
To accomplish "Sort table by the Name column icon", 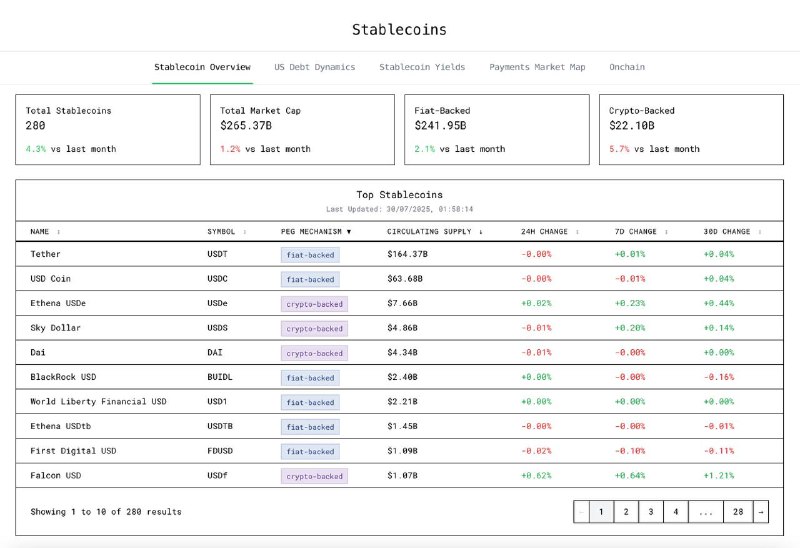I will pyautogui.click(x=58, y=231).
